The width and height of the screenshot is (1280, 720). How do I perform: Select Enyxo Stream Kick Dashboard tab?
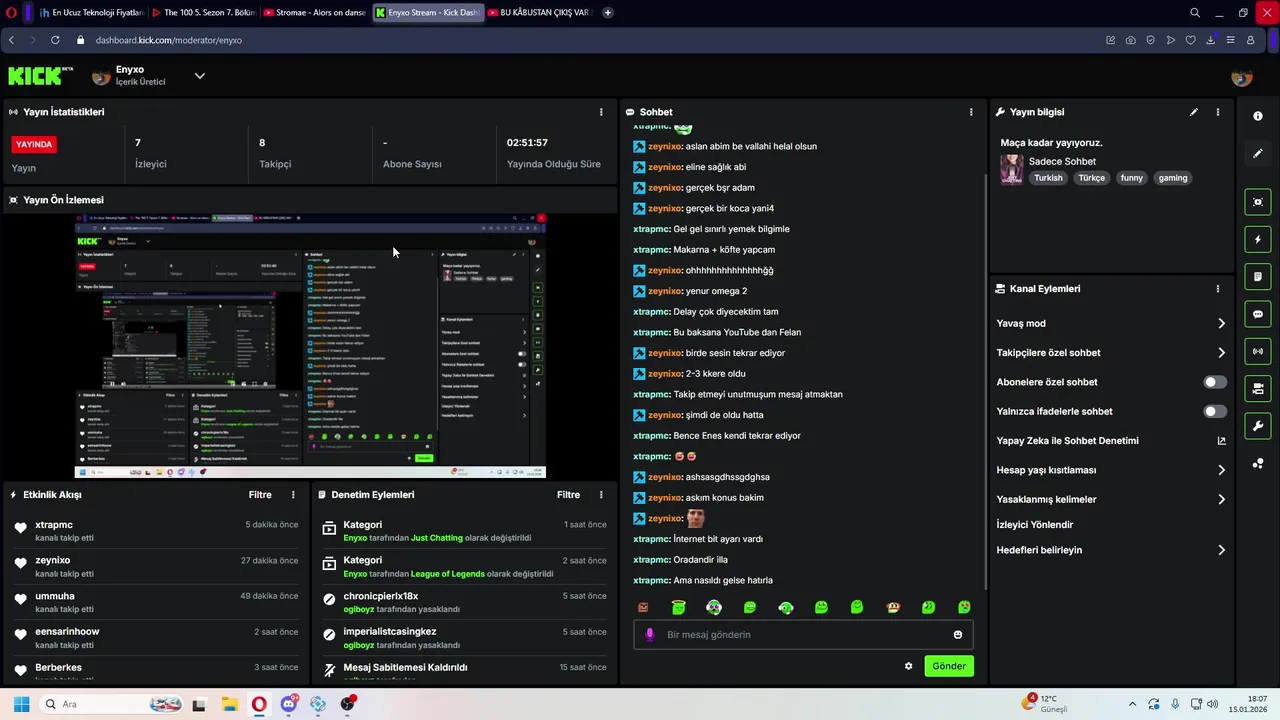[x=427, y=13]
